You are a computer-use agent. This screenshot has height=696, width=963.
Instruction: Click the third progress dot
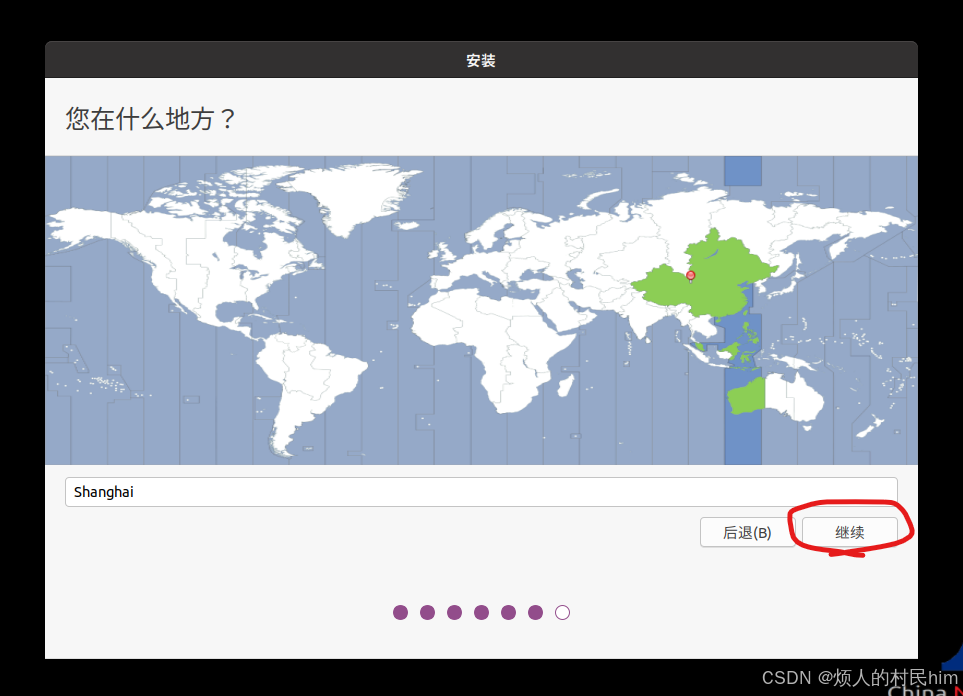(x=454, y=612)
